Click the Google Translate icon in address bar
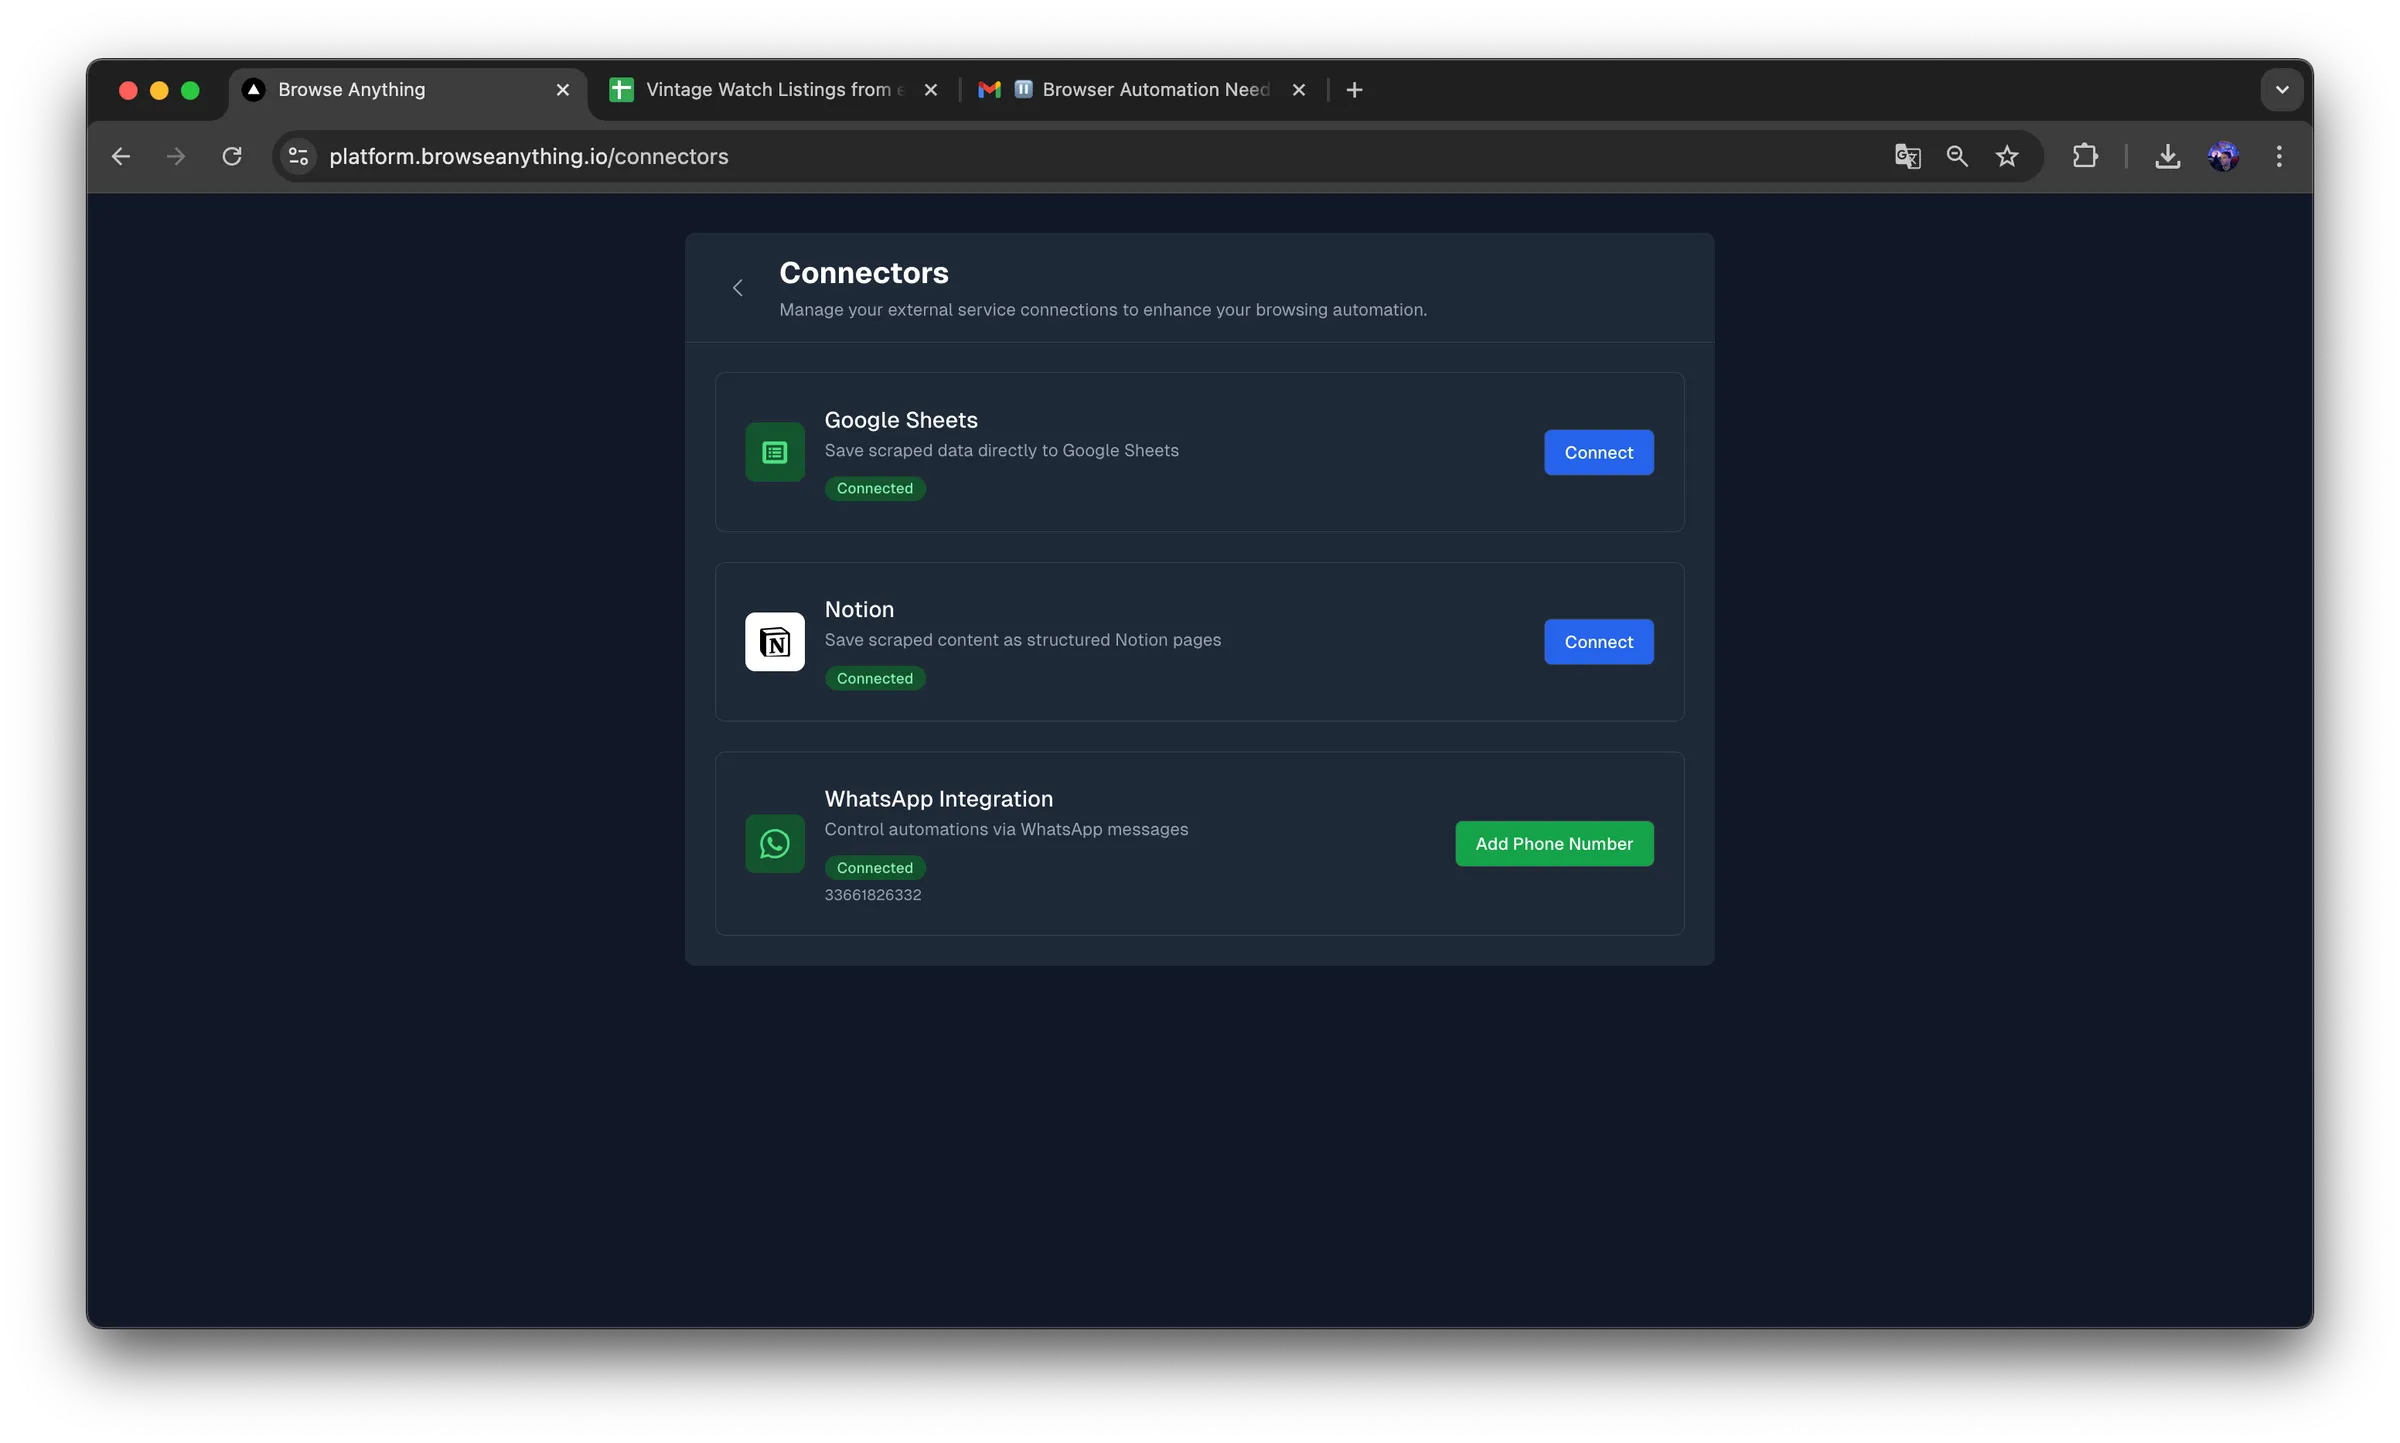The image size is (2400, 1443). [1907, 156]
